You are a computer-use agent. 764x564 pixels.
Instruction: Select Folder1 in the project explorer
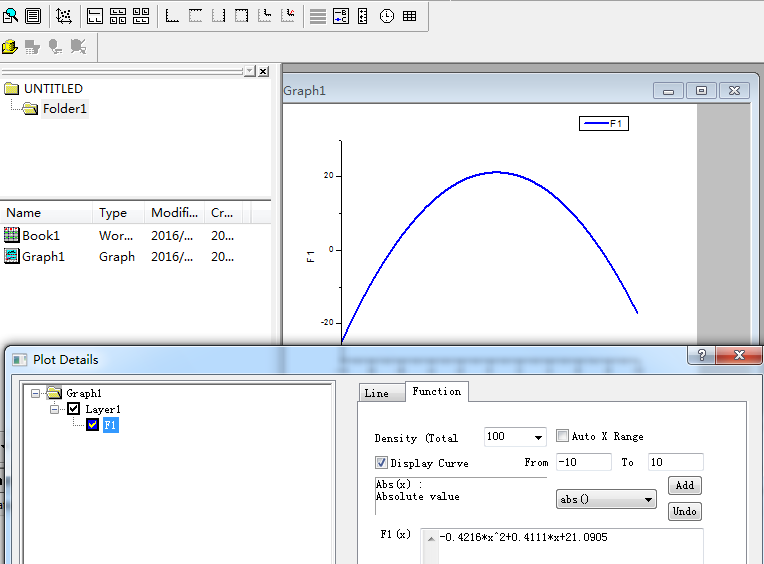[64, 109]
